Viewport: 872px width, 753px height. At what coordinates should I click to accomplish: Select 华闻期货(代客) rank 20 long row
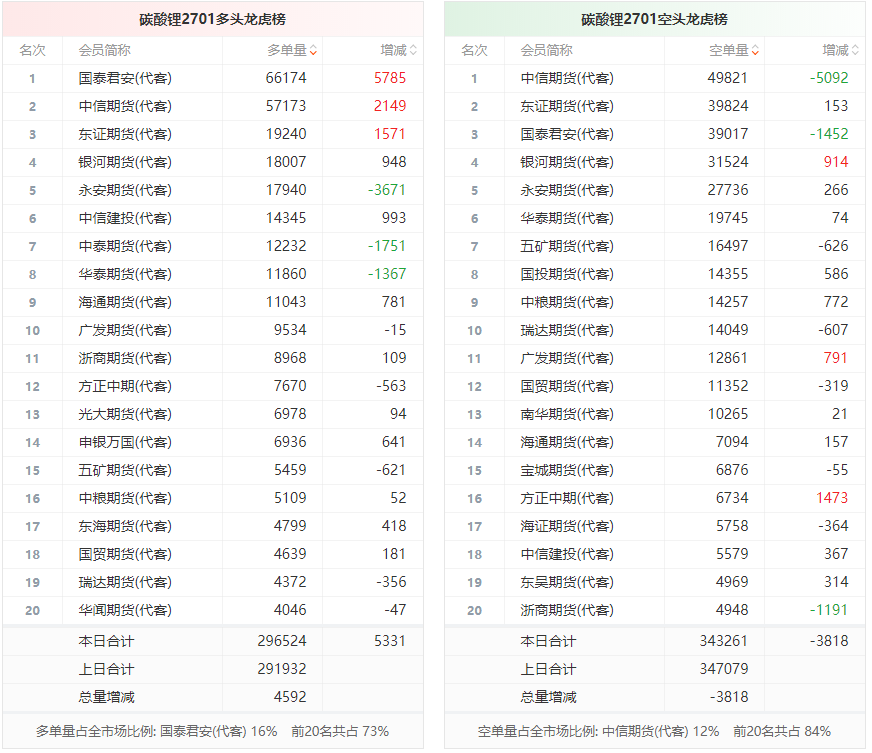click(x=213, y=610)
